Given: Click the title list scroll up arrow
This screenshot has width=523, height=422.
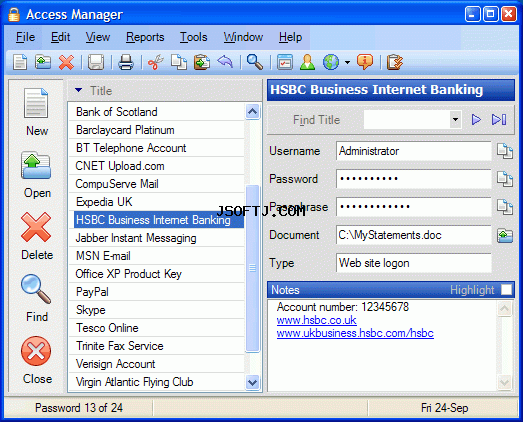Looking at the screenshot, I should pyautogui.click(x=252, y=111).
